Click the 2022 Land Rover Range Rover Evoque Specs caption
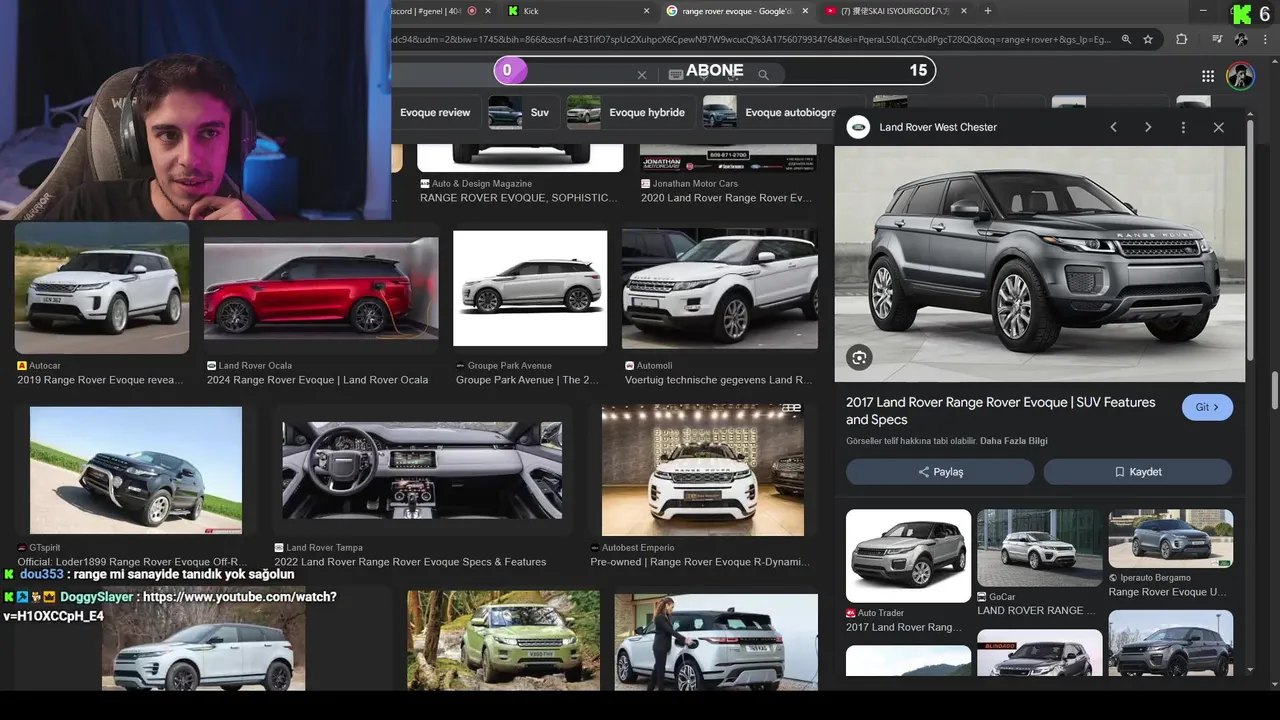This screenshot has height=720, width=1280. pyautogui.click(x=410, y=562)
